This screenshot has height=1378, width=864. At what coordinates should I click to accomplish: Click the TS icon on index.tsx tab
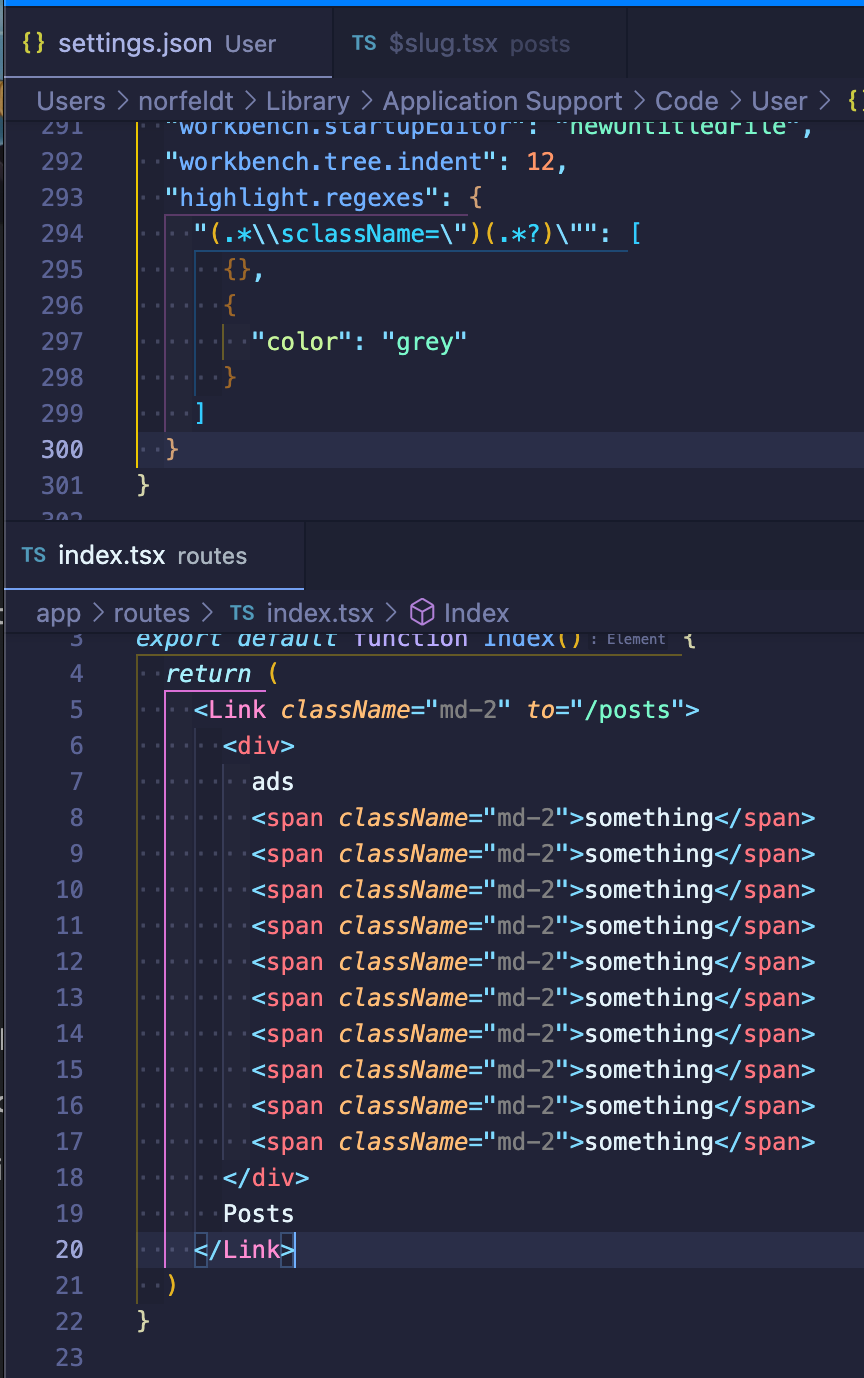pyautogui.click(x=33, y=555)
